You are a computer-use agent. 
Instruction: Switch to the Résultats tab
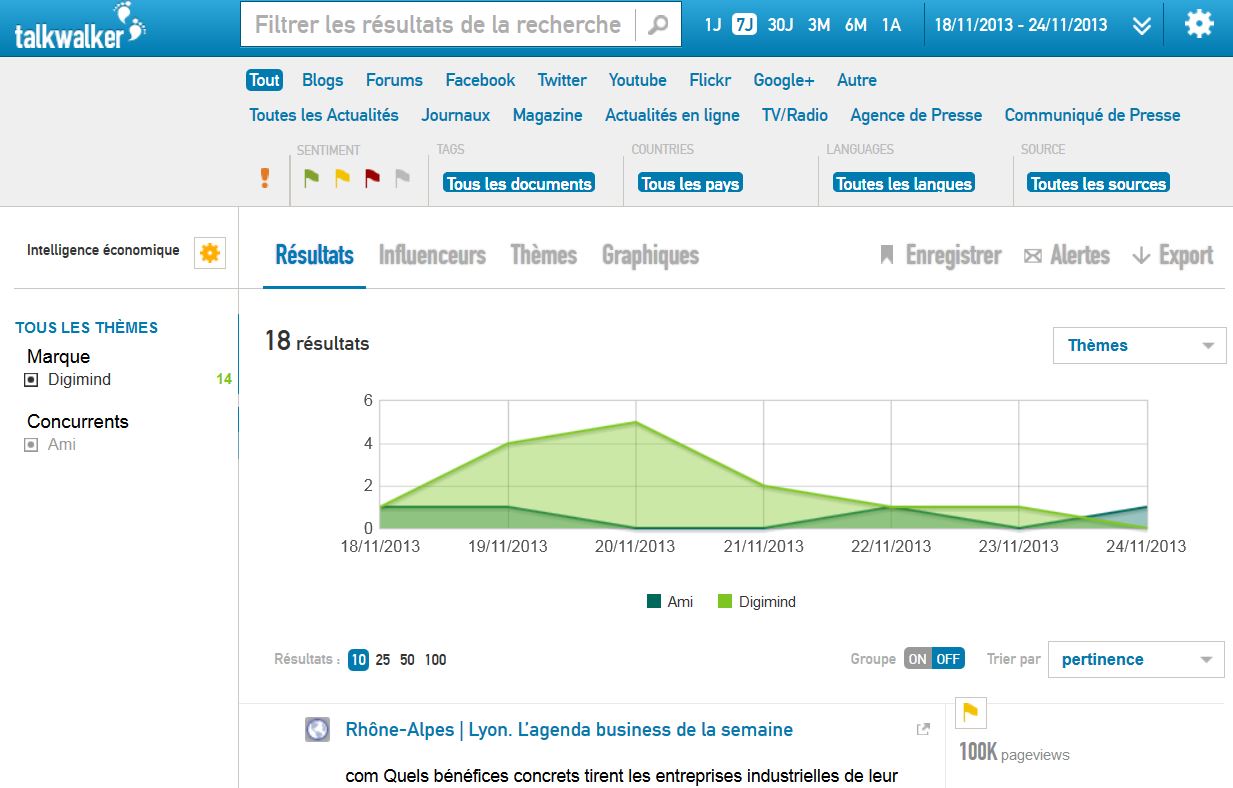(x=314, y=256)
